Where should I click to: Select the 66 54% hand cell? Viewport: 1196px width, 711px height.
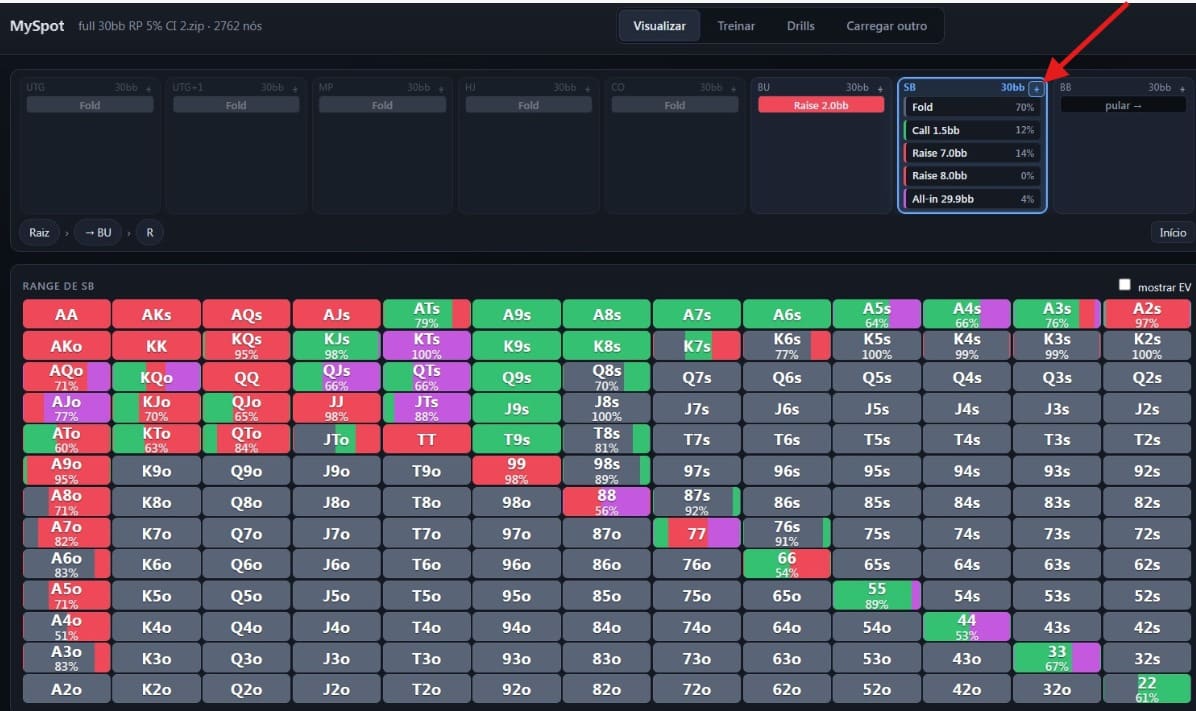click(x=786, y=565)
